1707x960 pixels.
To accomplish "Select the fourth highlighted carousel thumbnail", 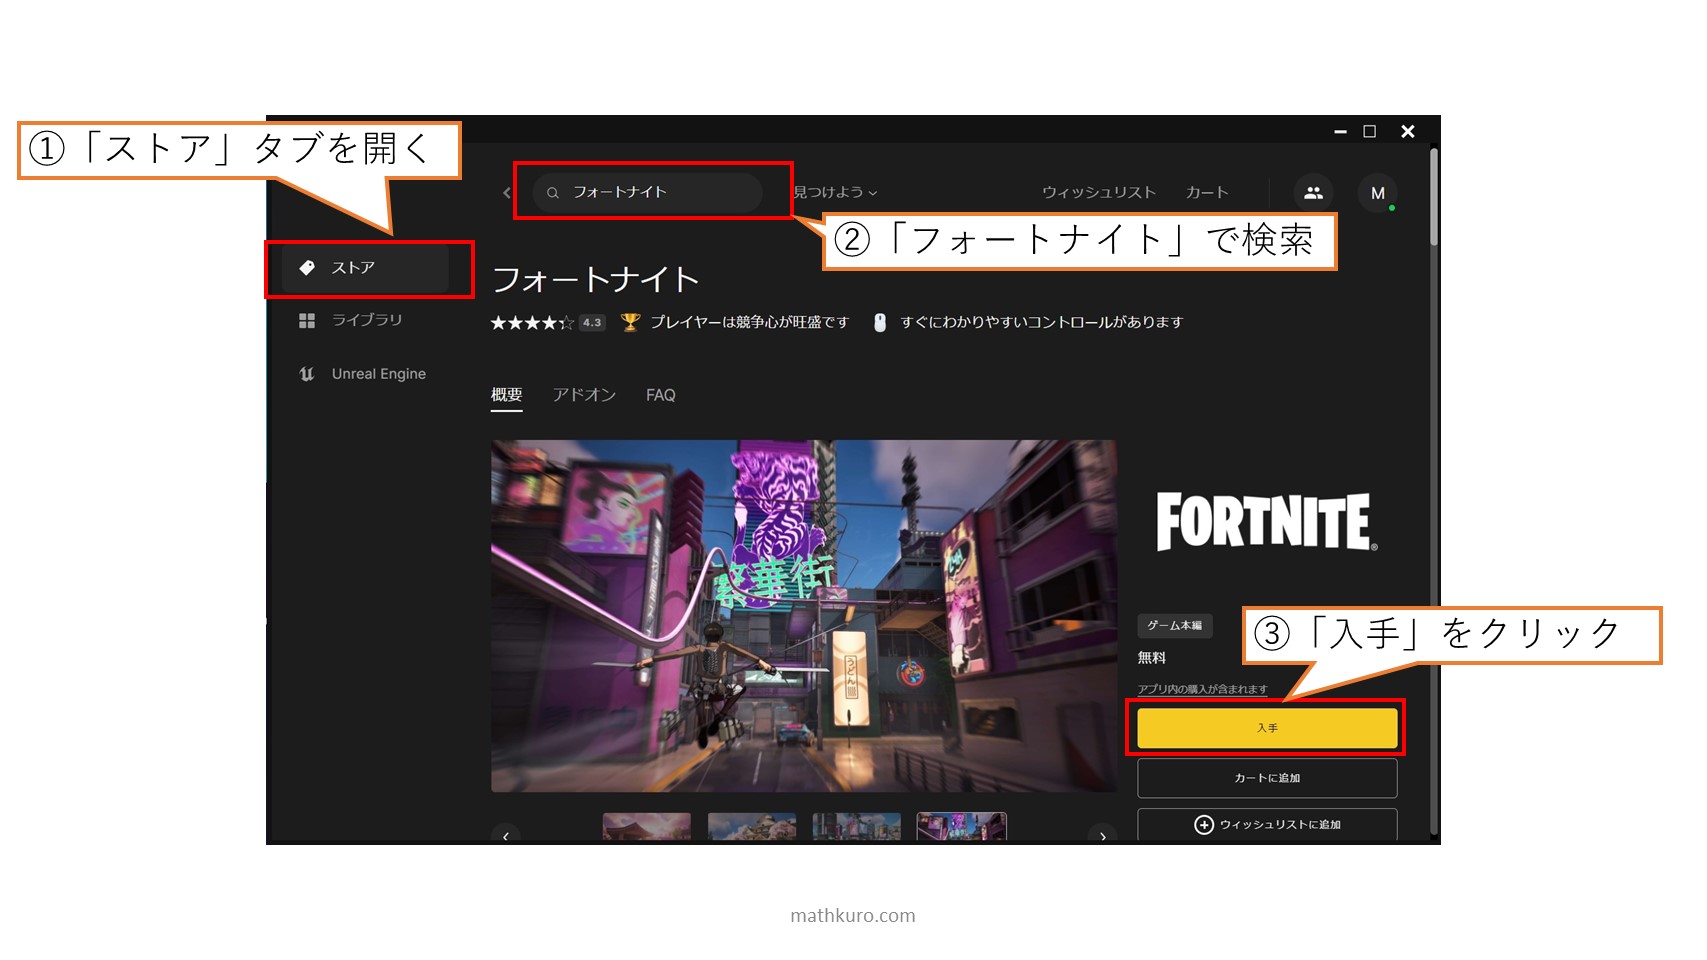I will tap(962, 827).
